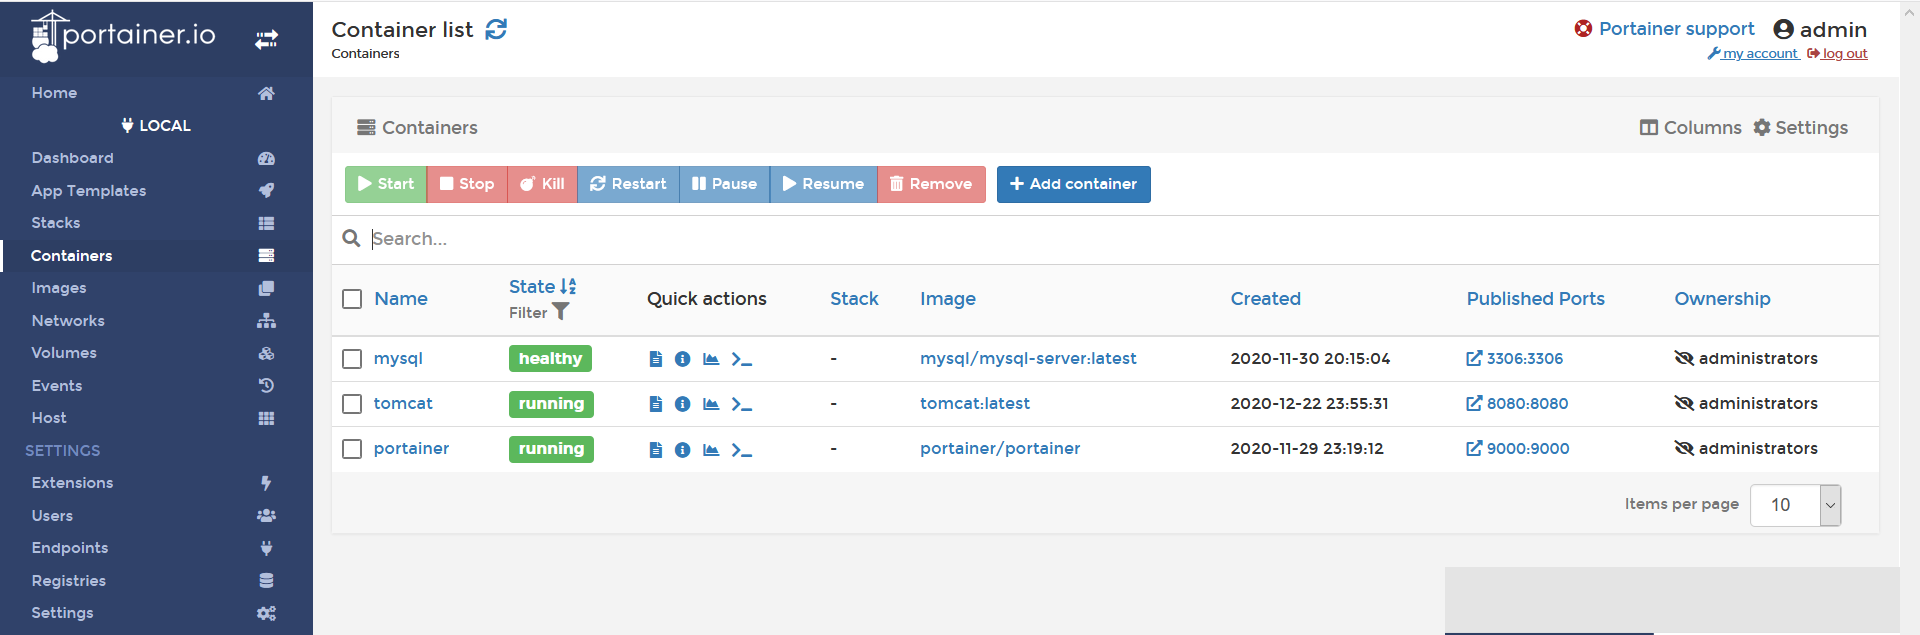Focus the container Search field
The height and width of the screenshot is (635, 1920).
[1120, 239]
